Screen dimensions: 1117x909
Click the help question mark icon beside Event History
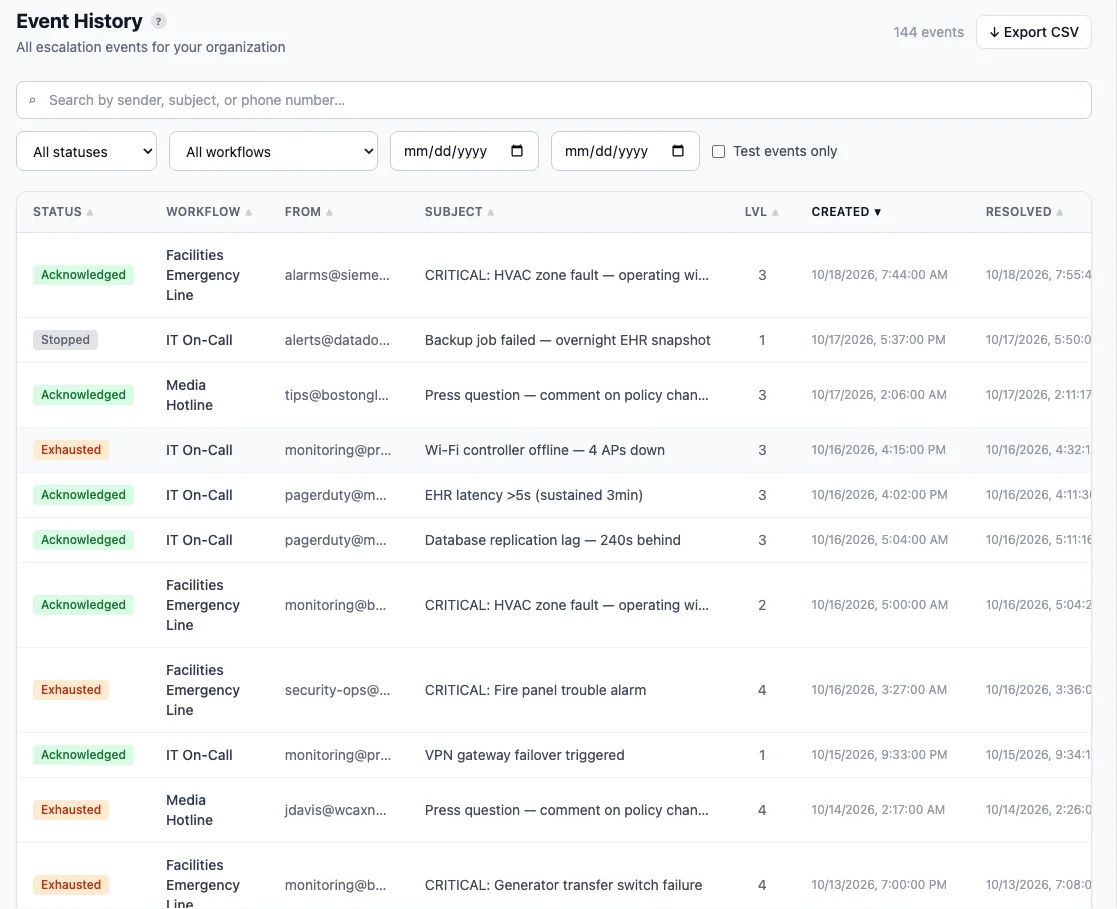click(x=159, y=21)
